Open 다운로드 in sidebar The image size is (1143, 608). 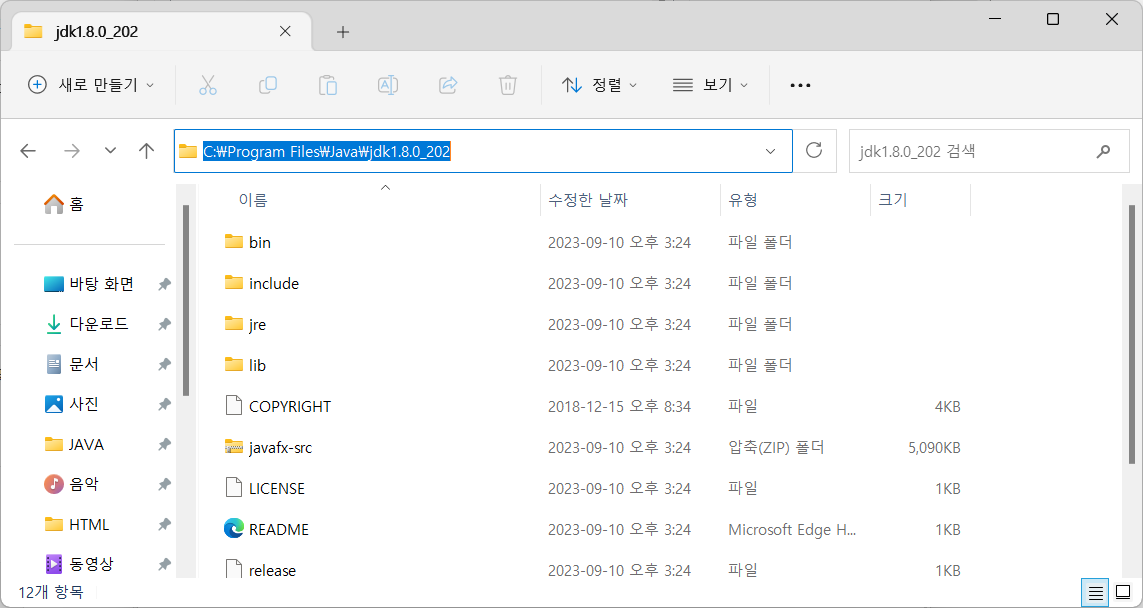87,324
